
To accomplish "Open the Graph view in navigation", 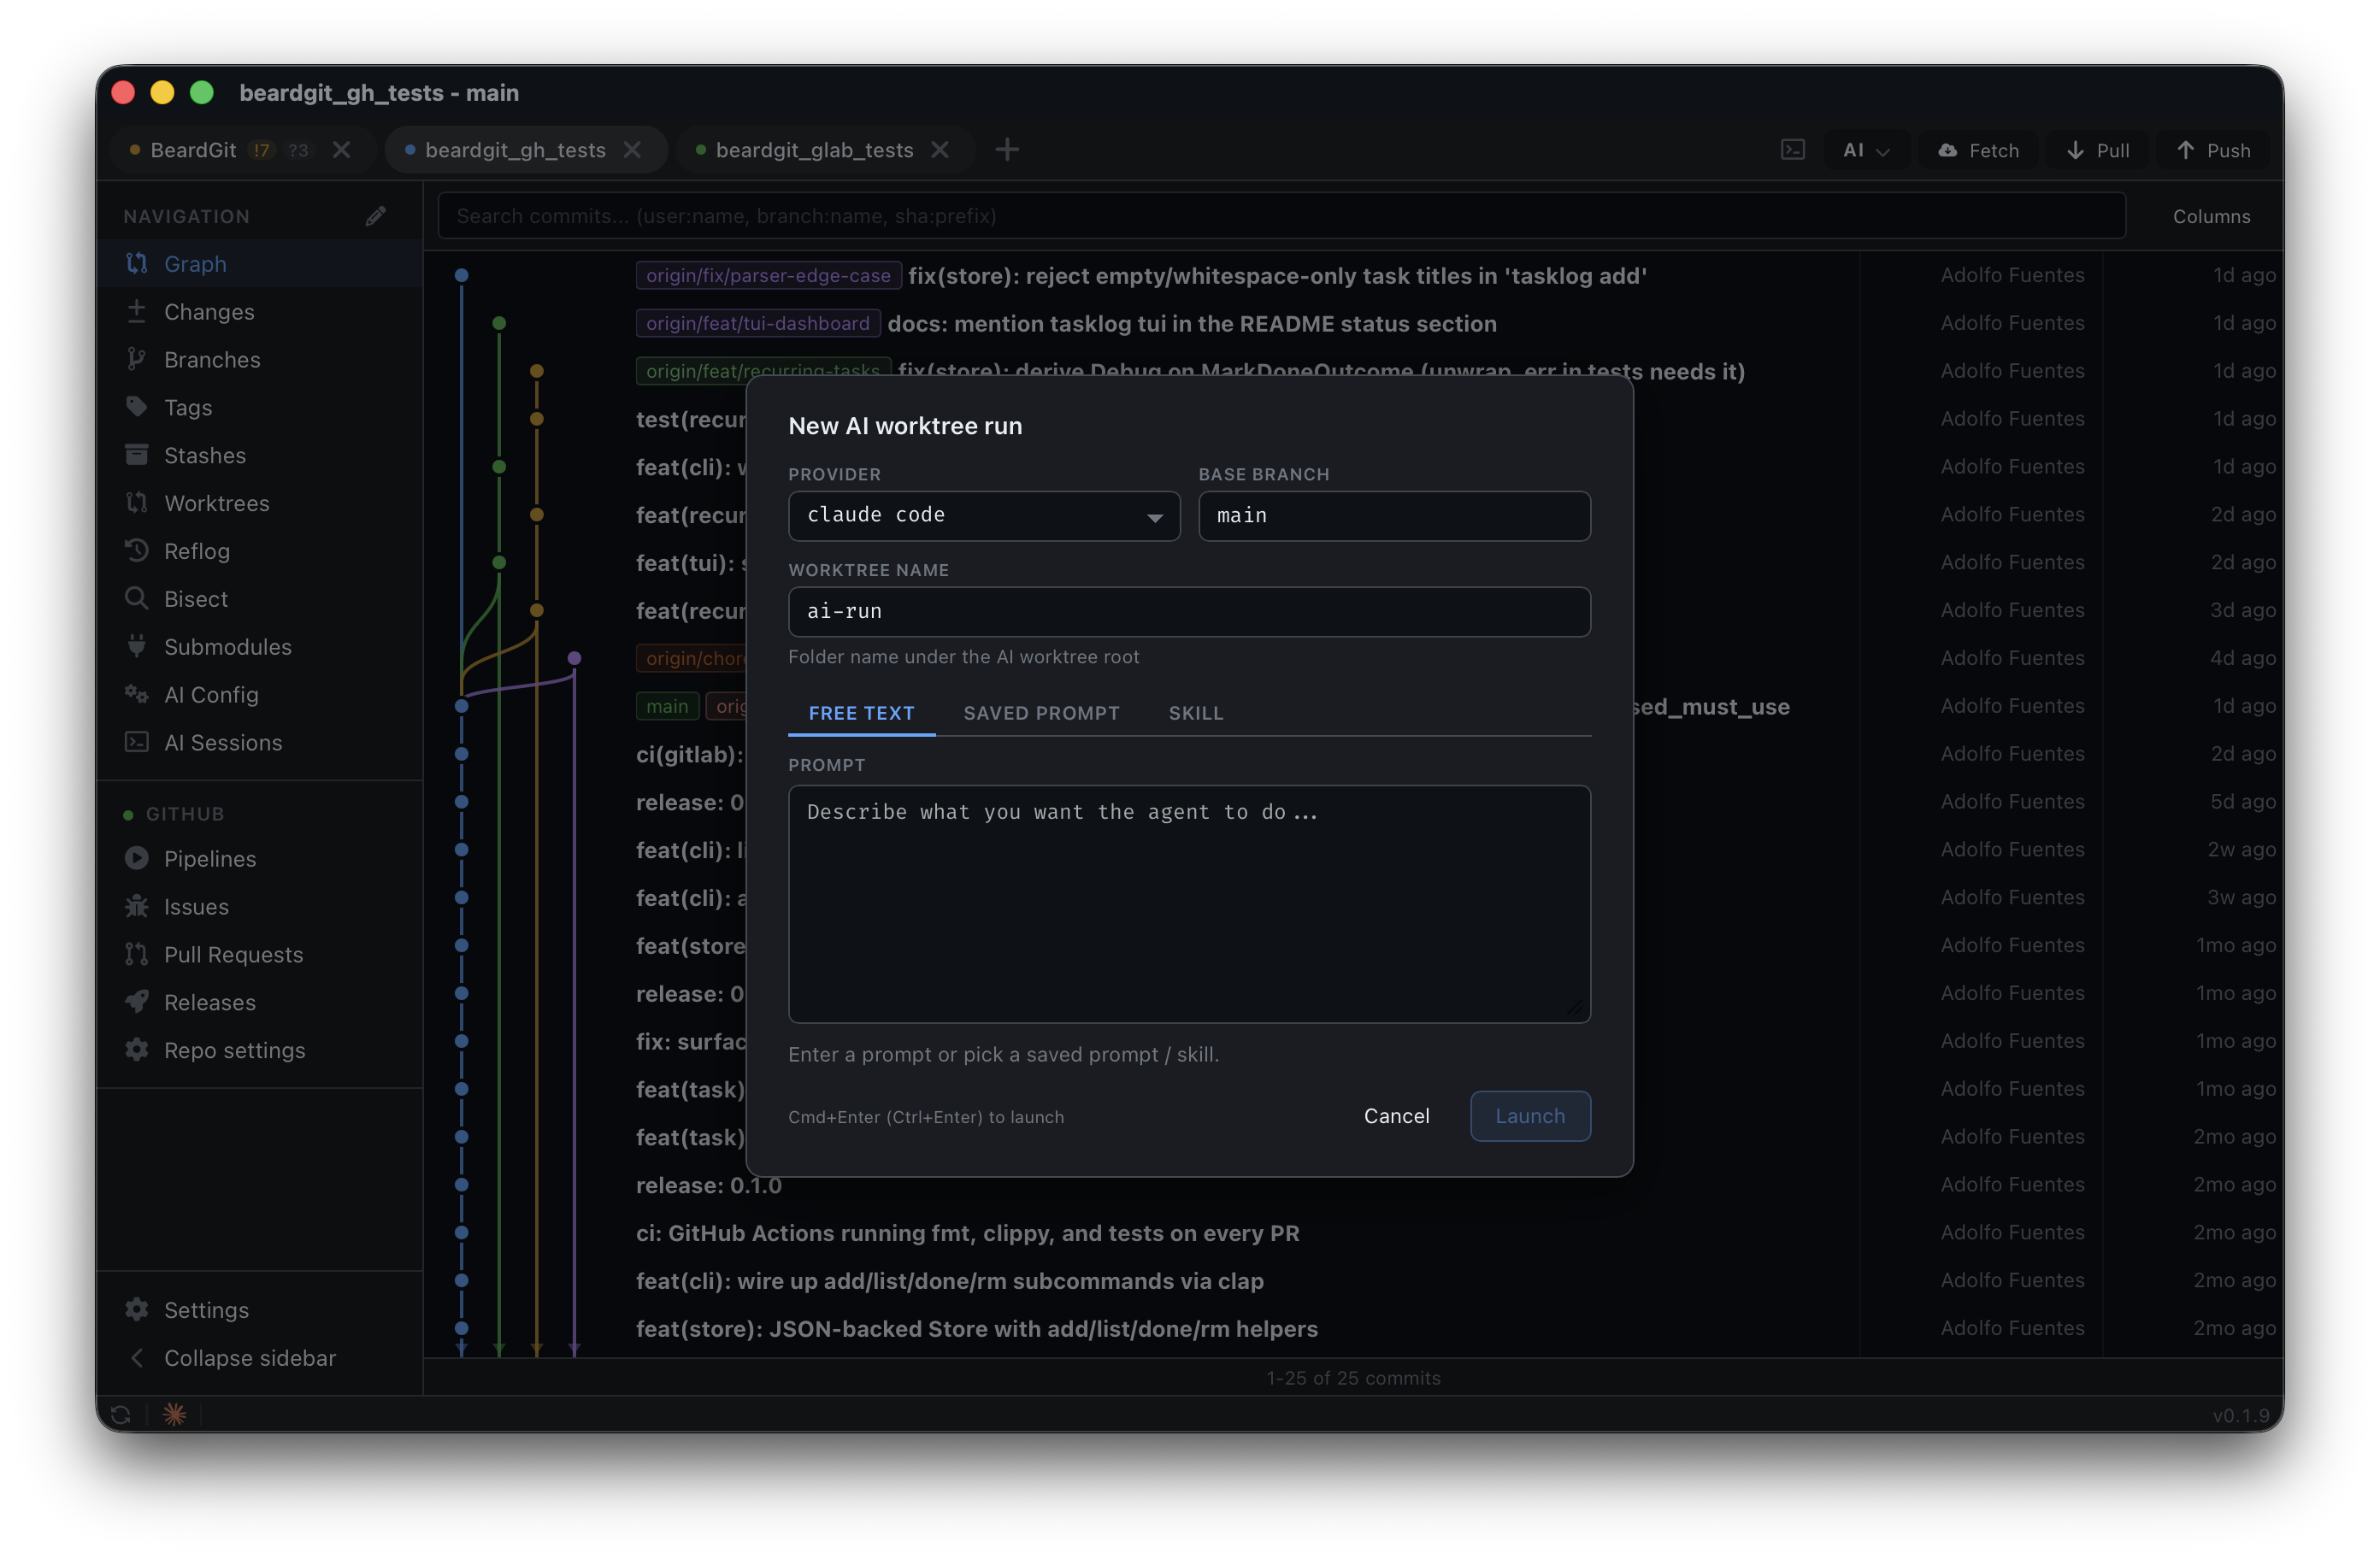I will coord(259,264).
